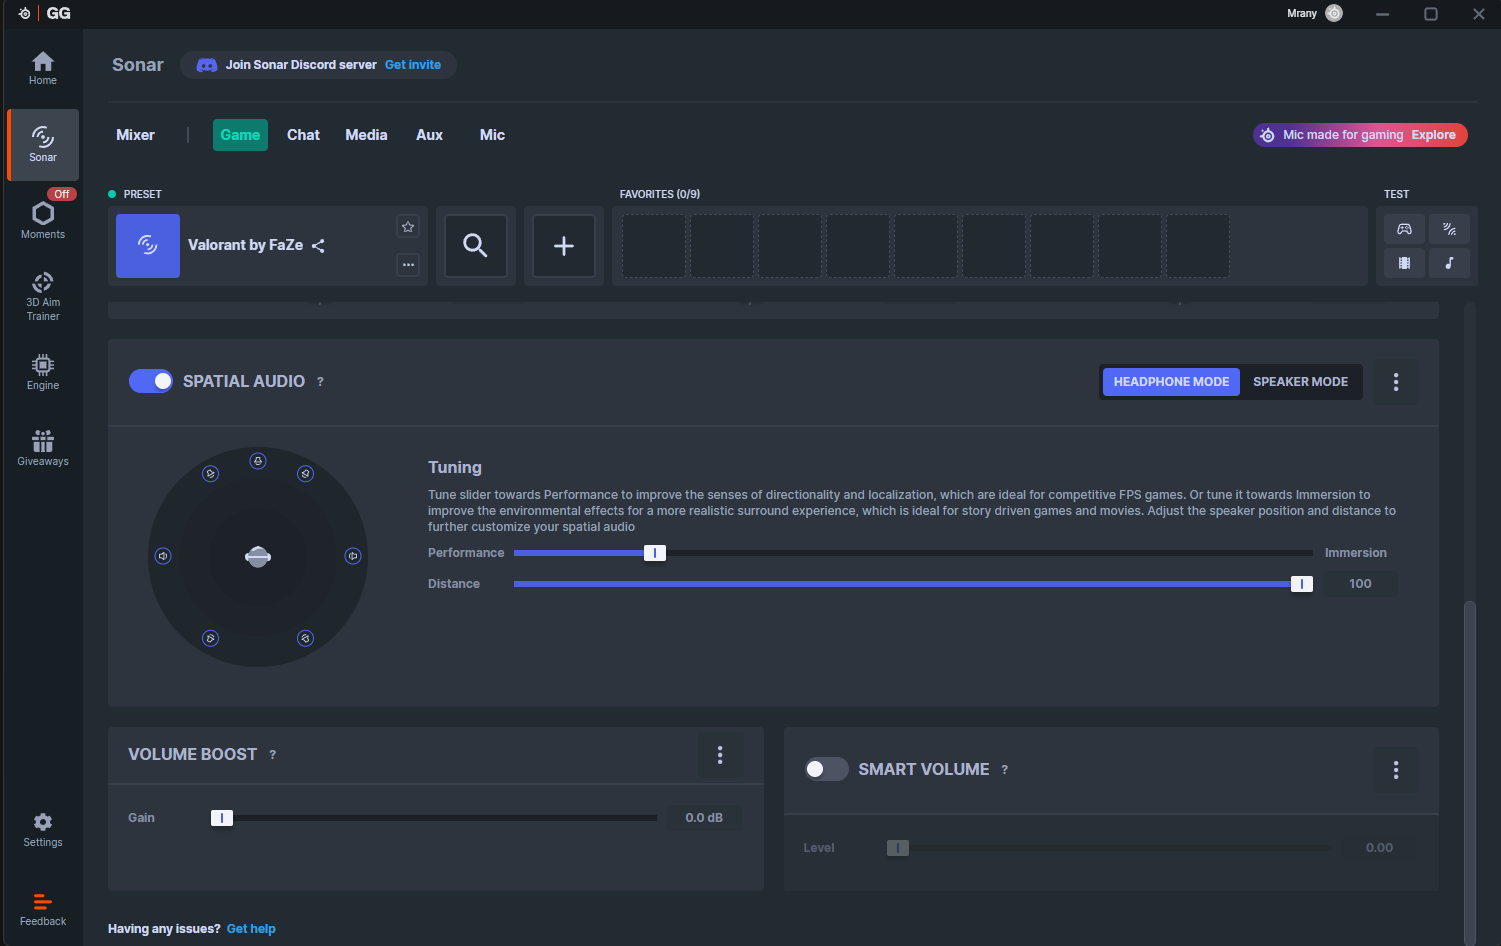Image resolution: width=1501 pixels, height=946 pixels.
Task: Open Volume Boost three-dot options menu
Action: coord(720,755)
